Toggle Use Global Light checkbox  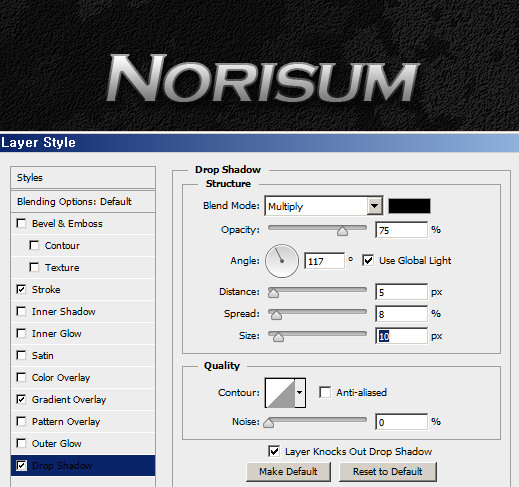368,260
